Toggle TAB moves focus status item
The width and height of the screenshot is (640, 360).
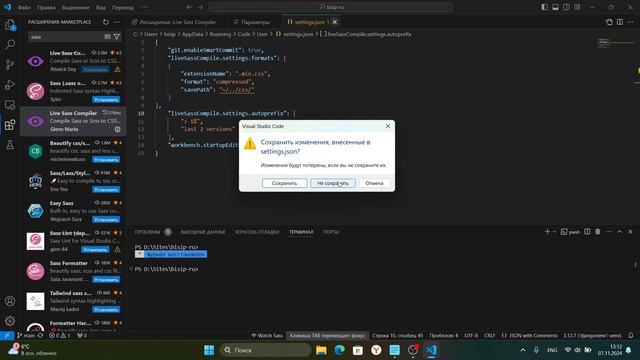[x=327, y=336]
